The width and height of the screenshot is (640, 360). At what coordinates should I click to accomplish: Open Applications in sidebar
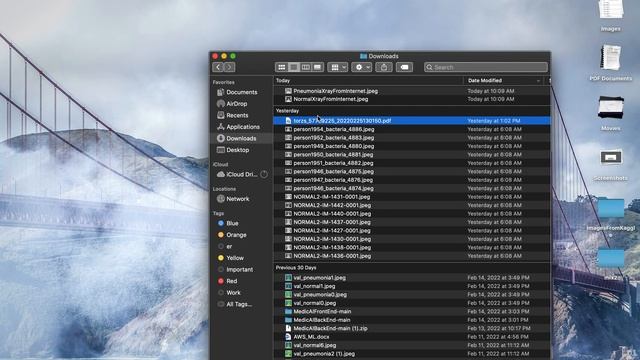(x=243, y=127)
